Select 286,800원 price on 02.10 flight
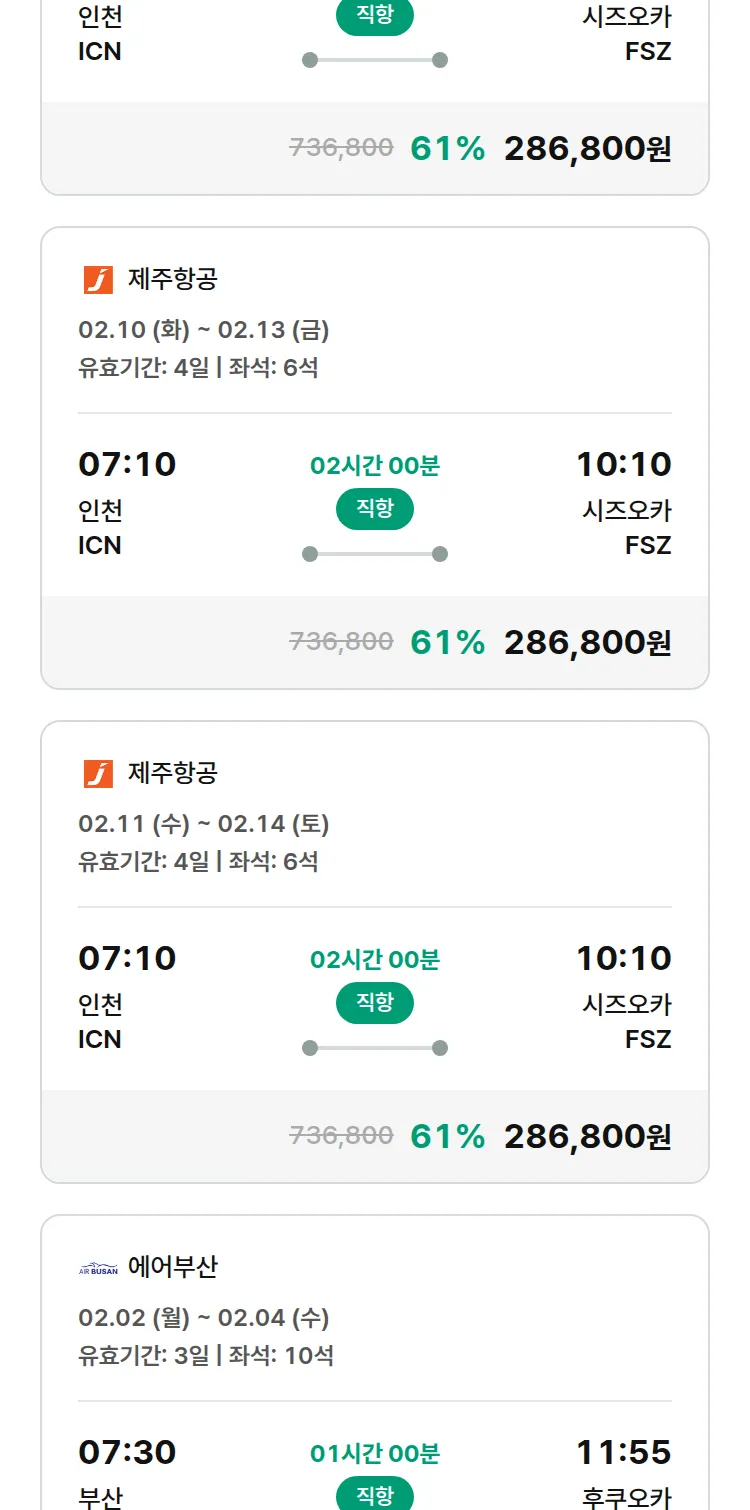The height and width of the screenshot is (1510, 750). point(587,642)
